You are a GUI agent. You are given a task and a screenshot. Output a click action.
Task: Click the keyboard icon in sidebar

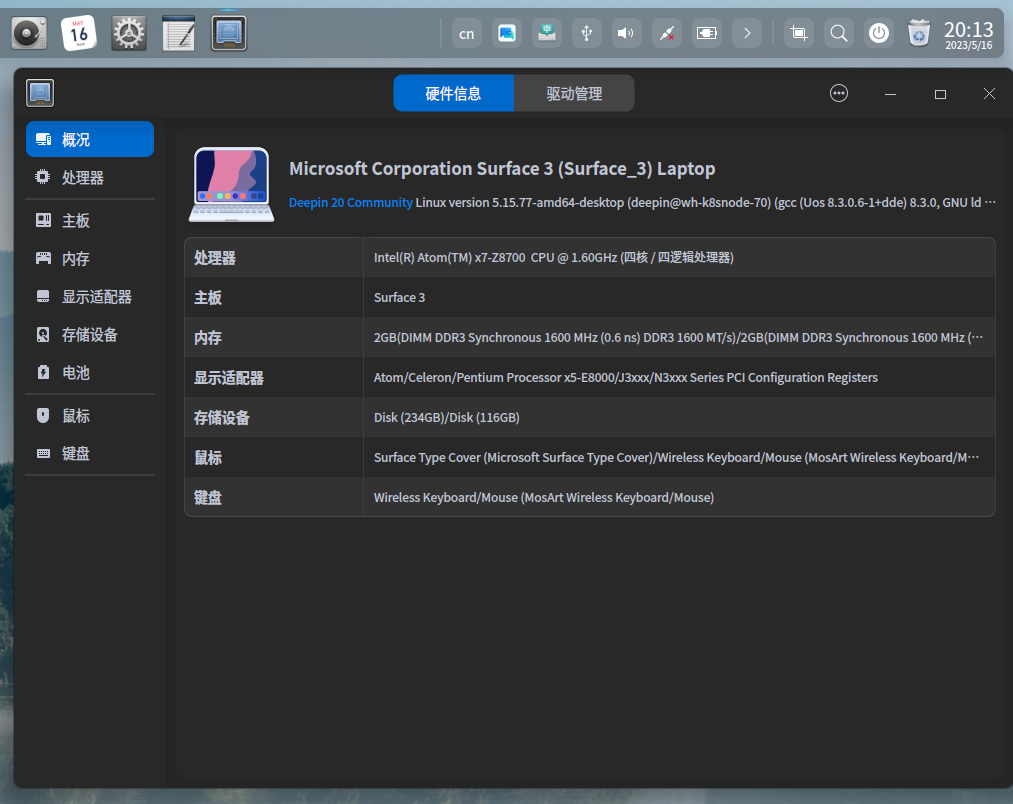tap(43, 453)
